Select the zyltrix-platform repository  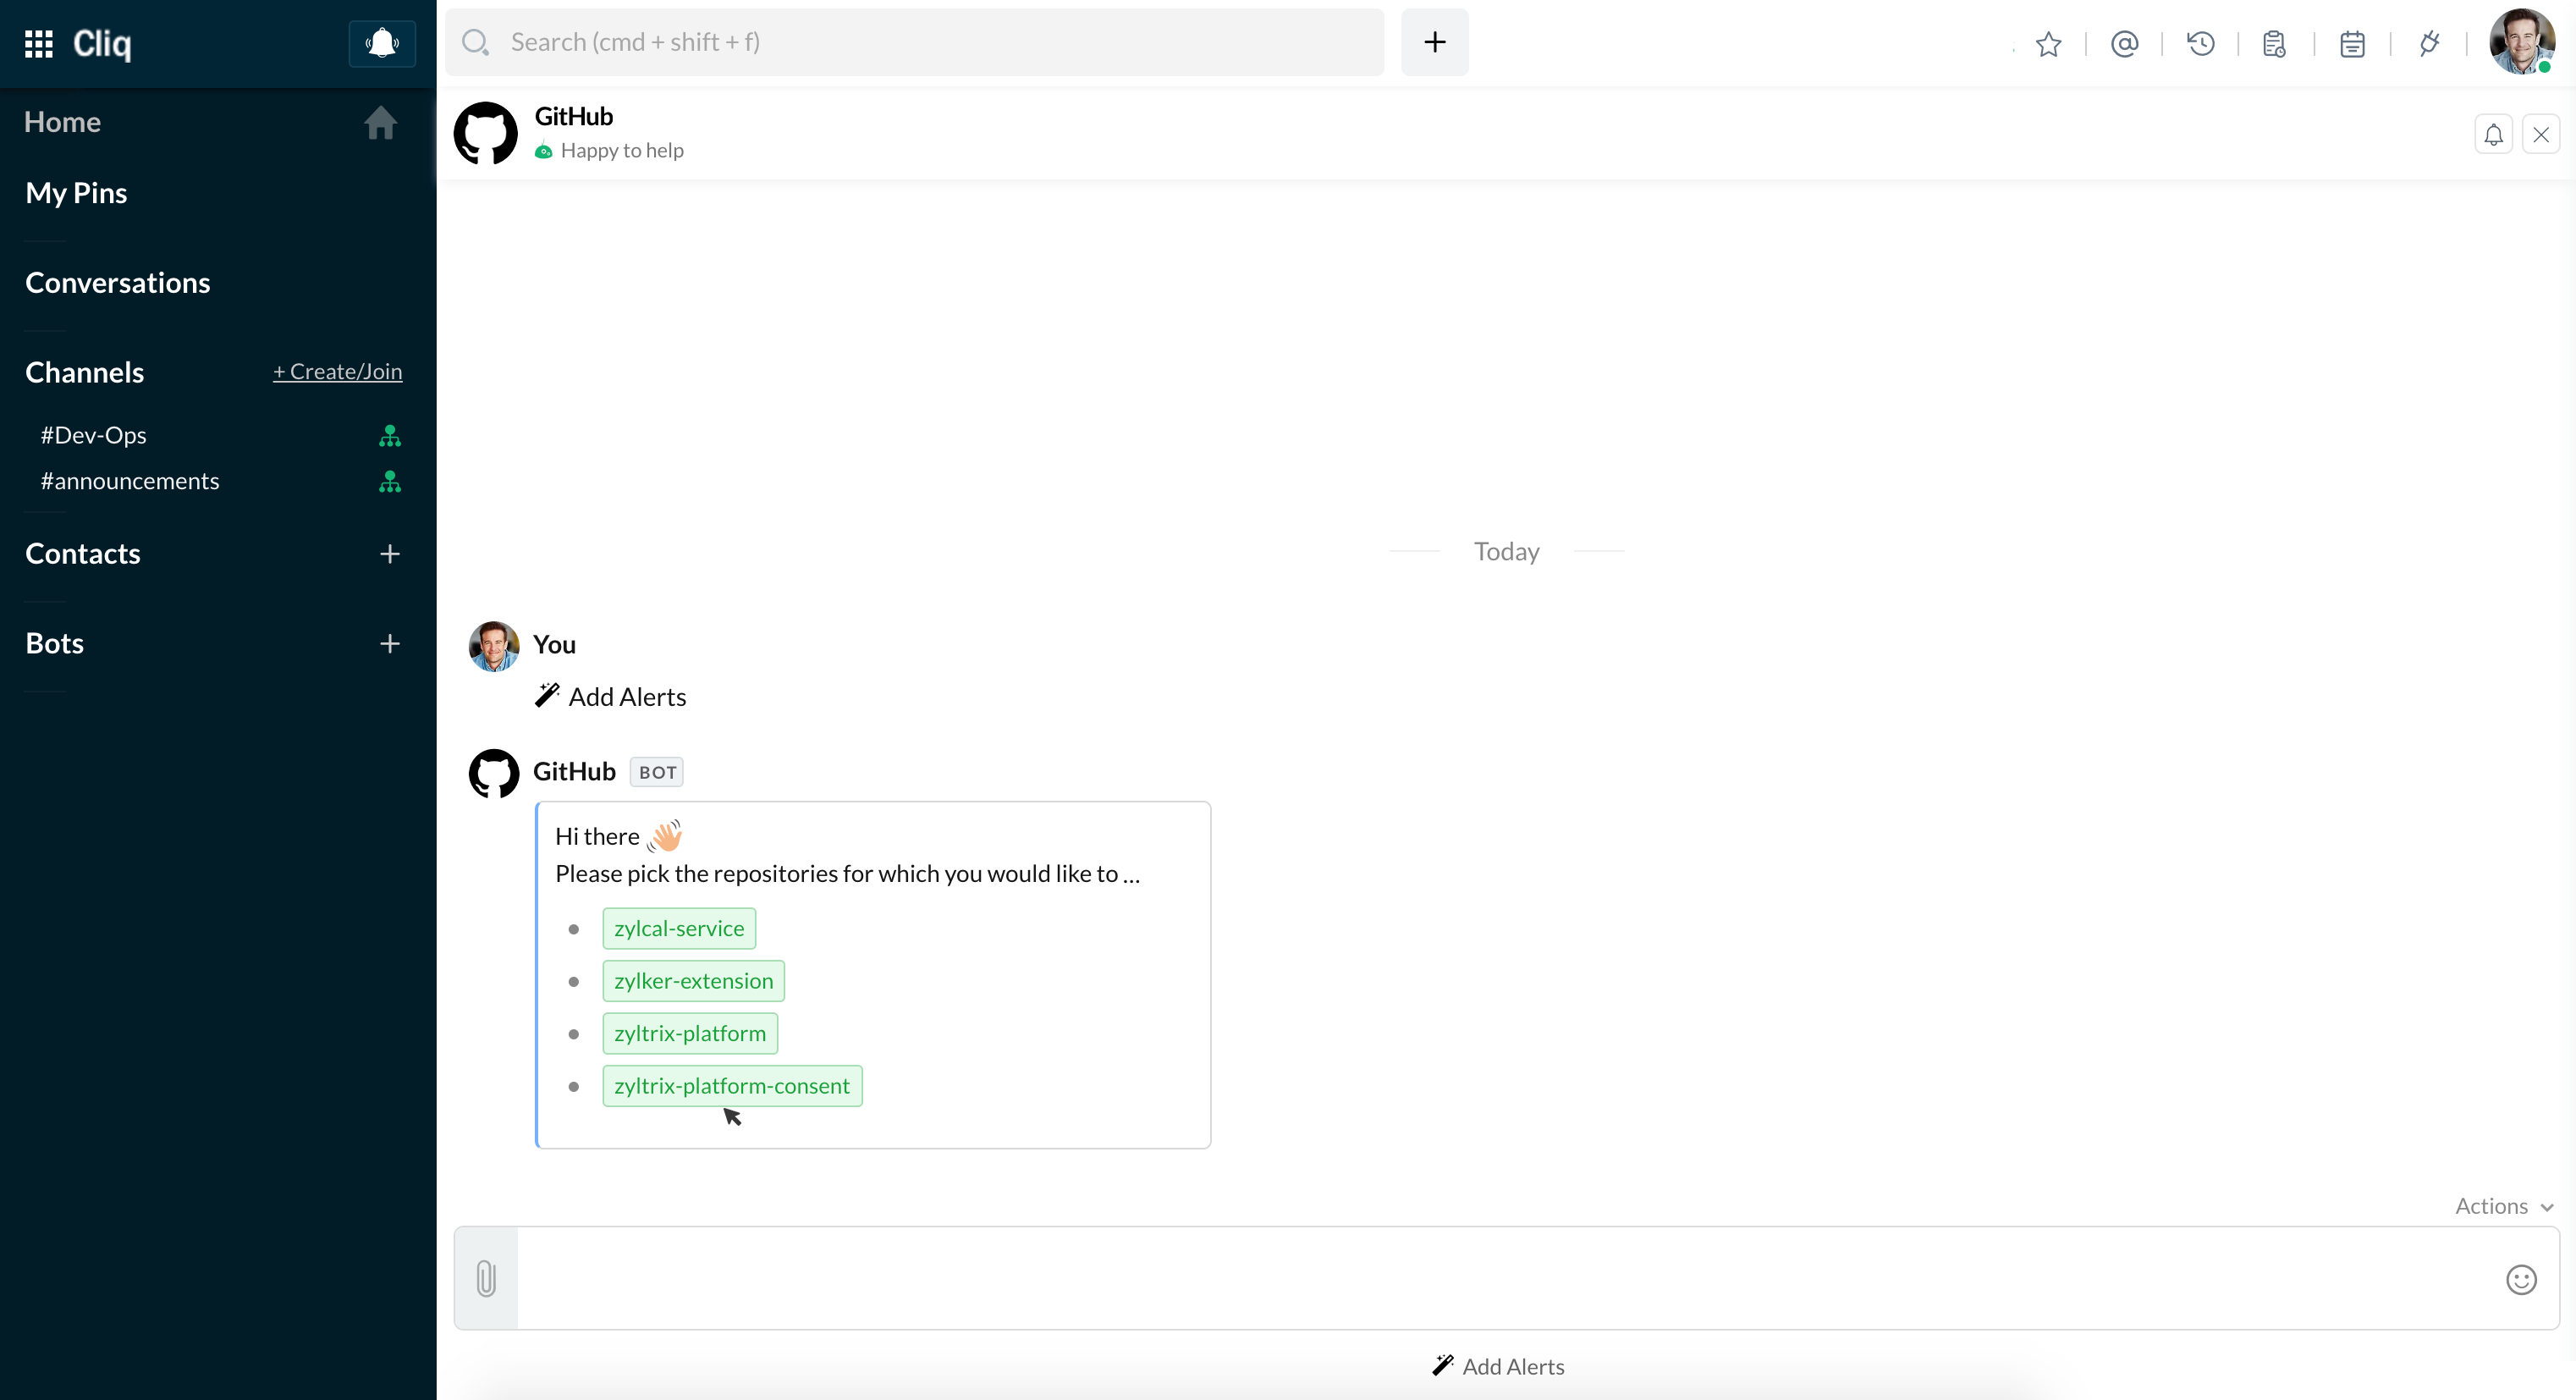coord(690,1034)
